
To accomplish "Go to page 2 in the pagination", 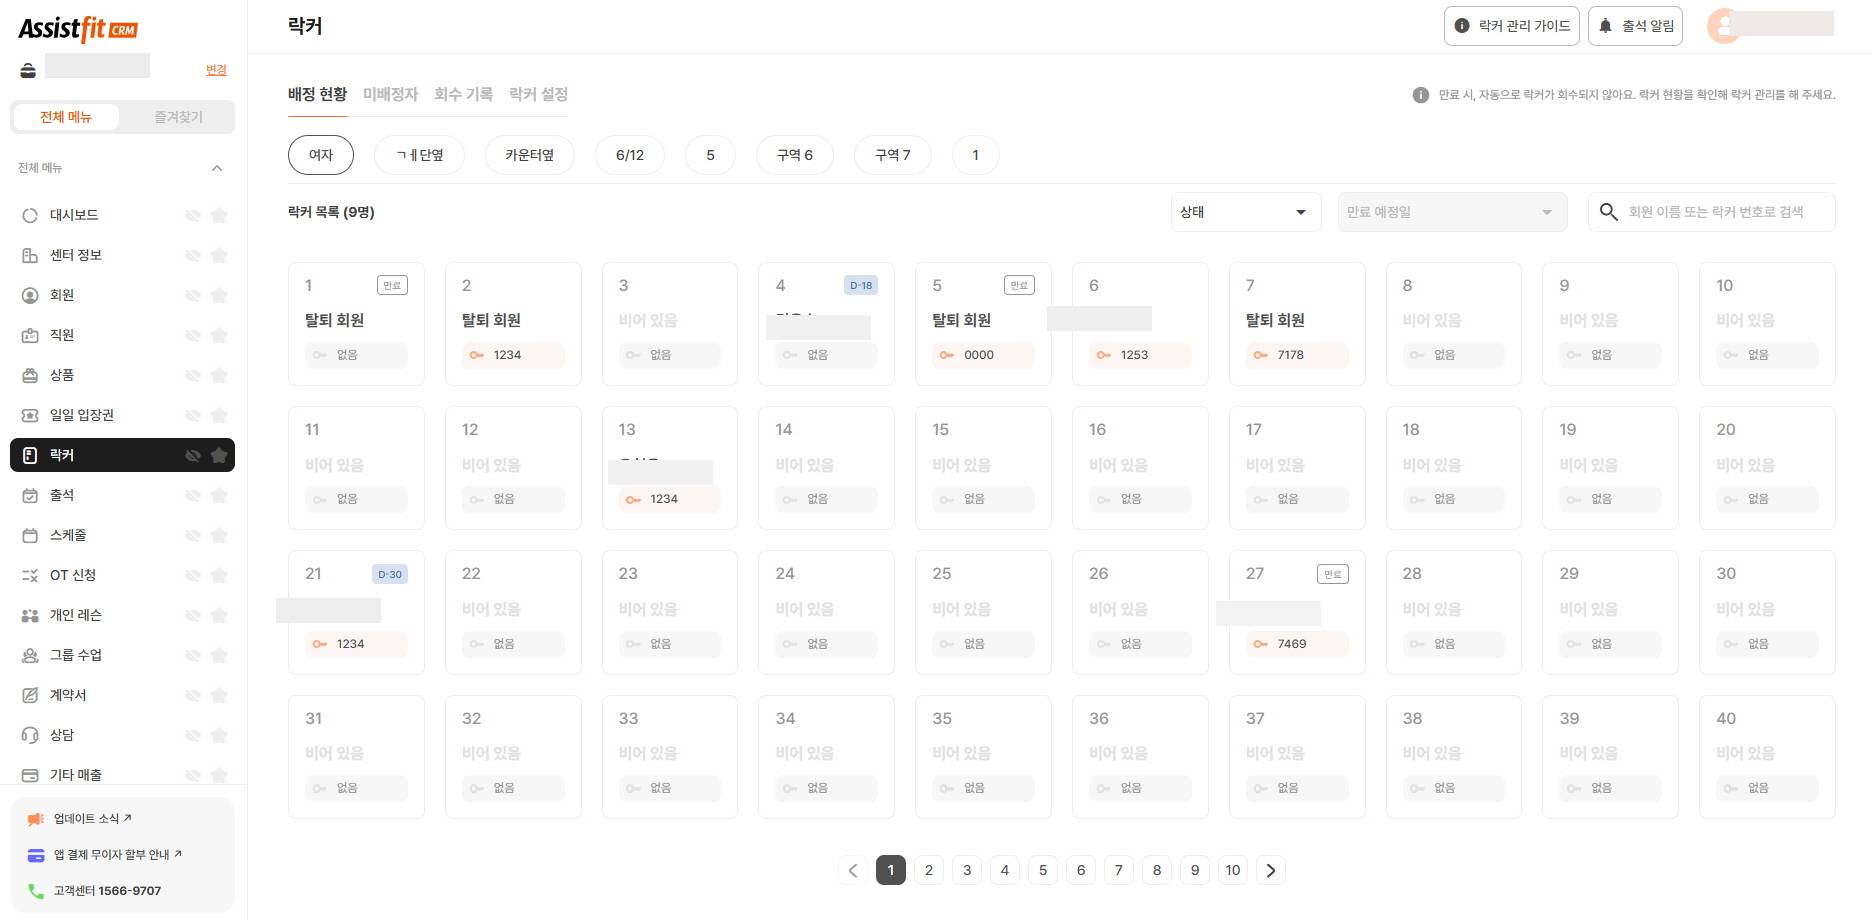I will click(x=928, y=870).
